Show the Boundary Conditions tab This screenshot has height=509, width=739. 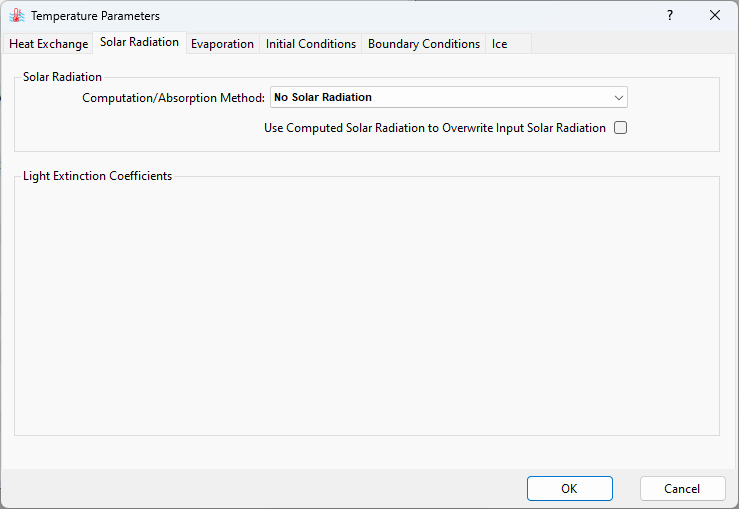424,44
